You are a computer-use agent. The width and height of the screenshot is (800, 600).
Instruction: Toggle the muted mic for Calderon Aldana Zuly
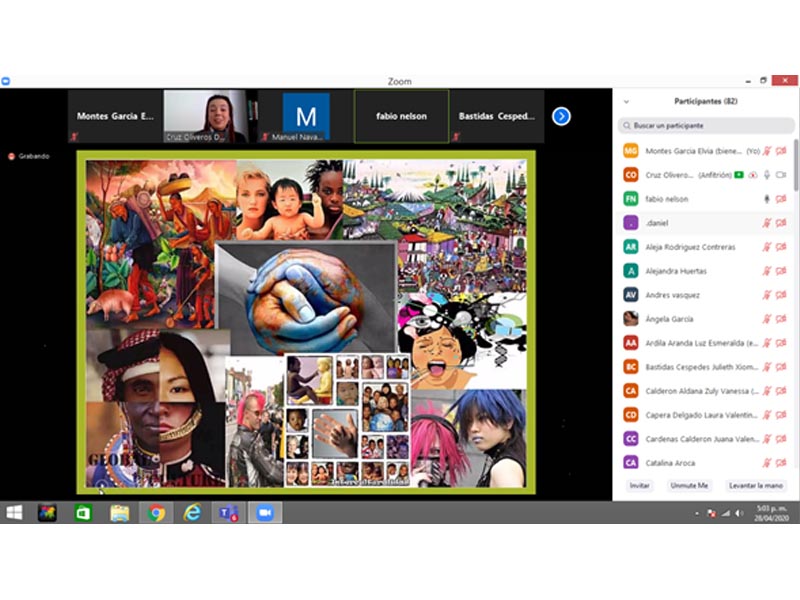tap(767, 391)
